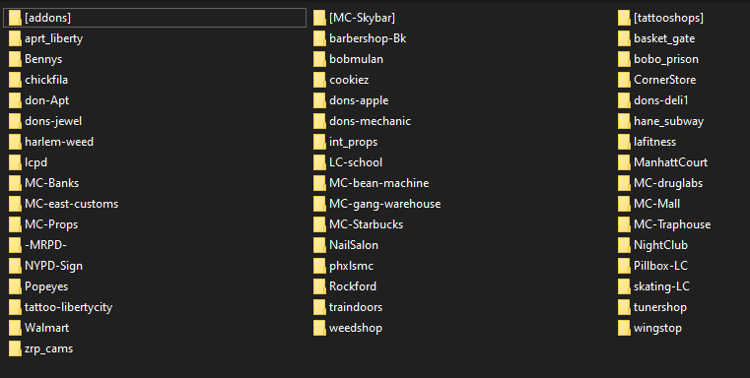The image size is (750, 378).
Task: Click the ManhattCourt folder icon
Action: [x=624, y=163]
